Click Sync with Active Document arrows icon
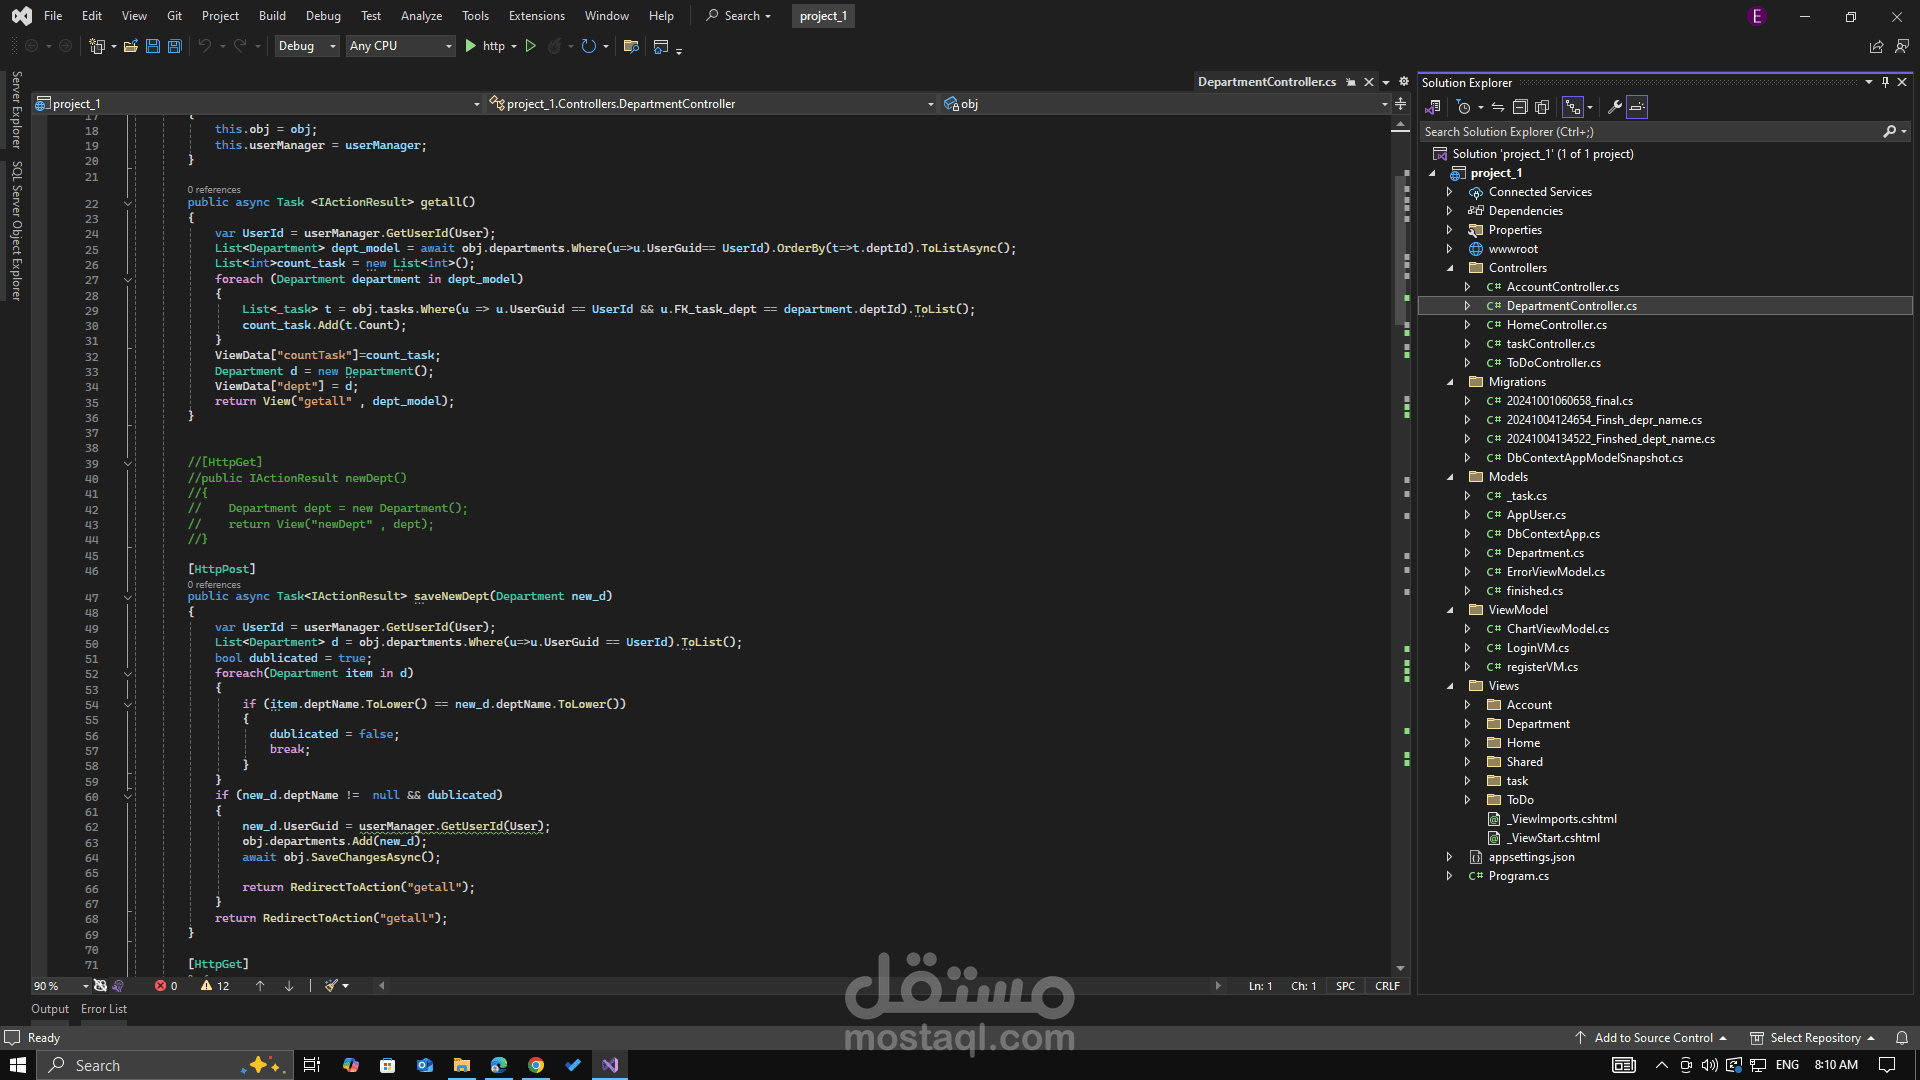Screen dimensions: 1920x1080 1498,107
